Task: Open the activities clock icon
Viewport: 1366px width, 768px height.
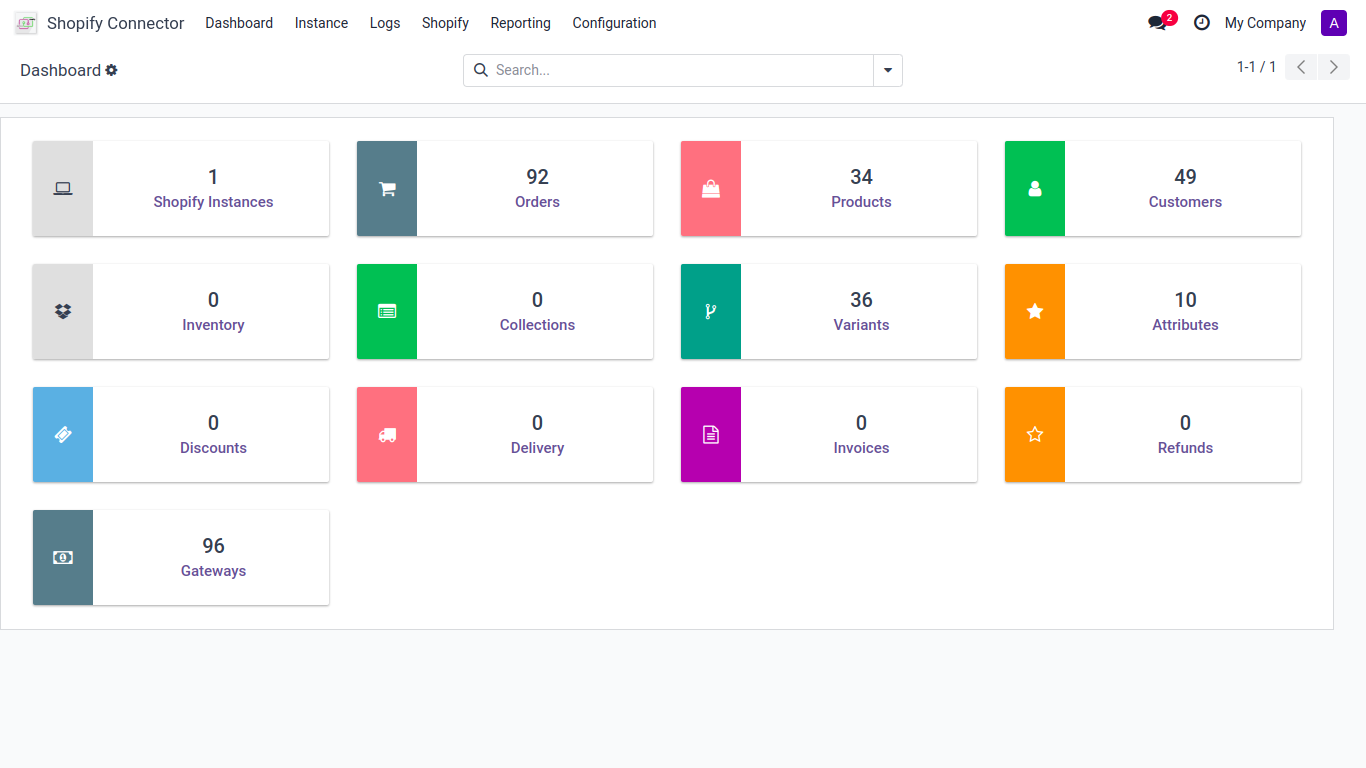Action: coord(1202,23)
